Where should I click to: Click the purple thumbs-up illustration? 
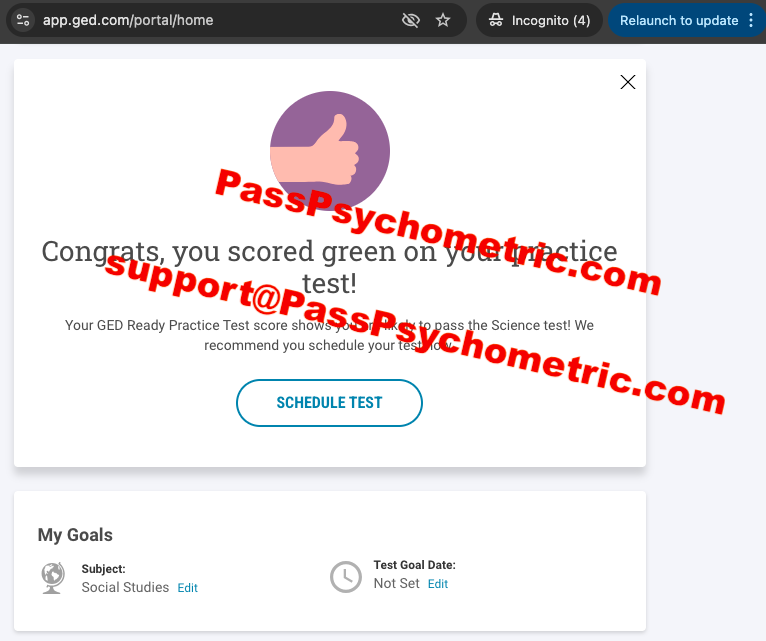coord(330,151)
